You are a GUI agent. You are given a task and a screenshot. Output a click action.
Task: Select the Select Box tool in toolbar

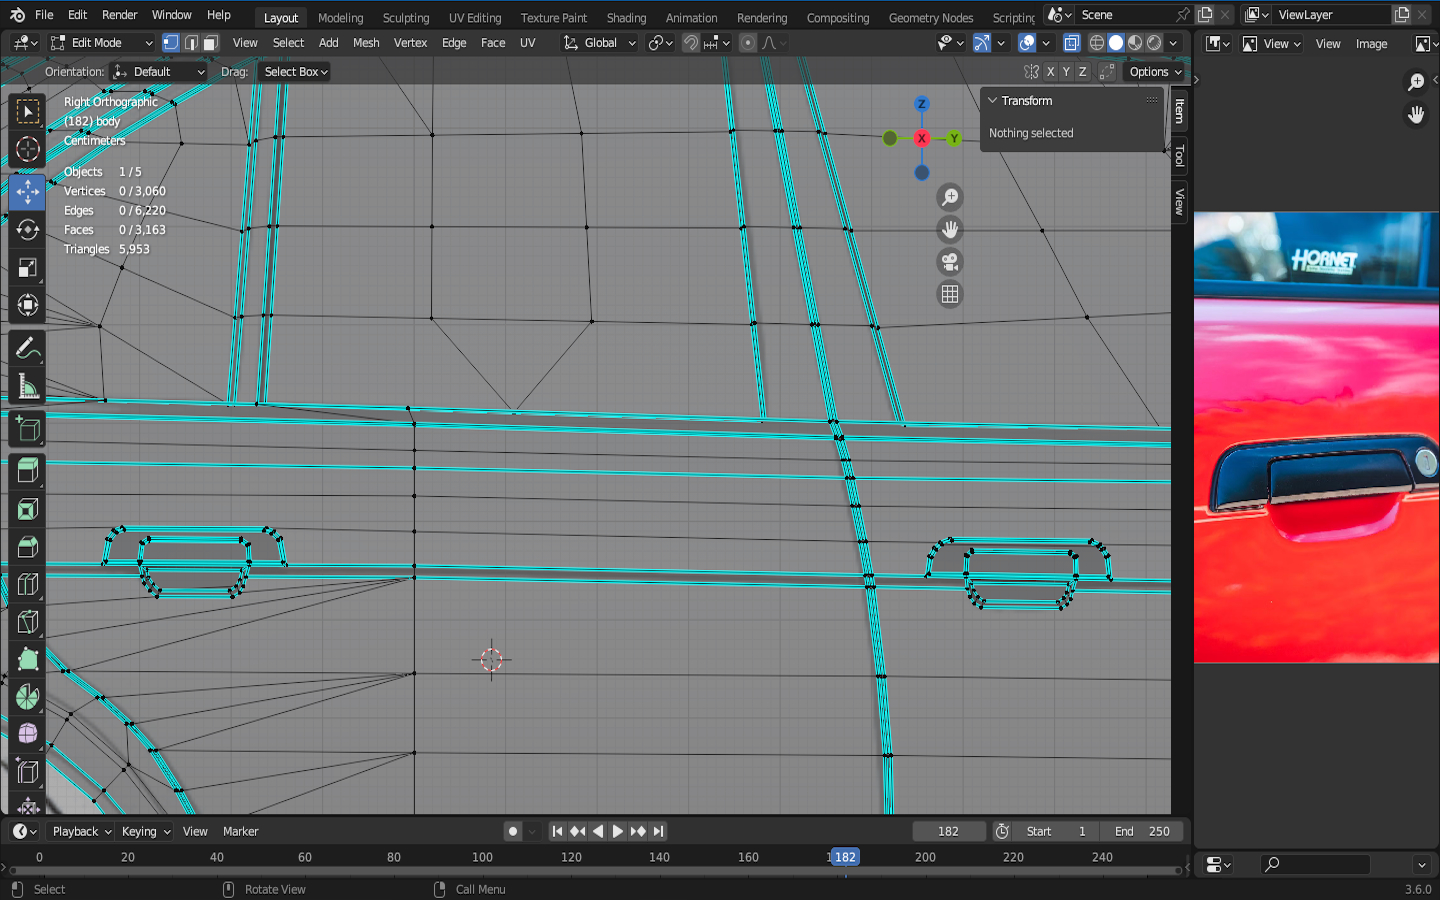(x=27, y=111)
